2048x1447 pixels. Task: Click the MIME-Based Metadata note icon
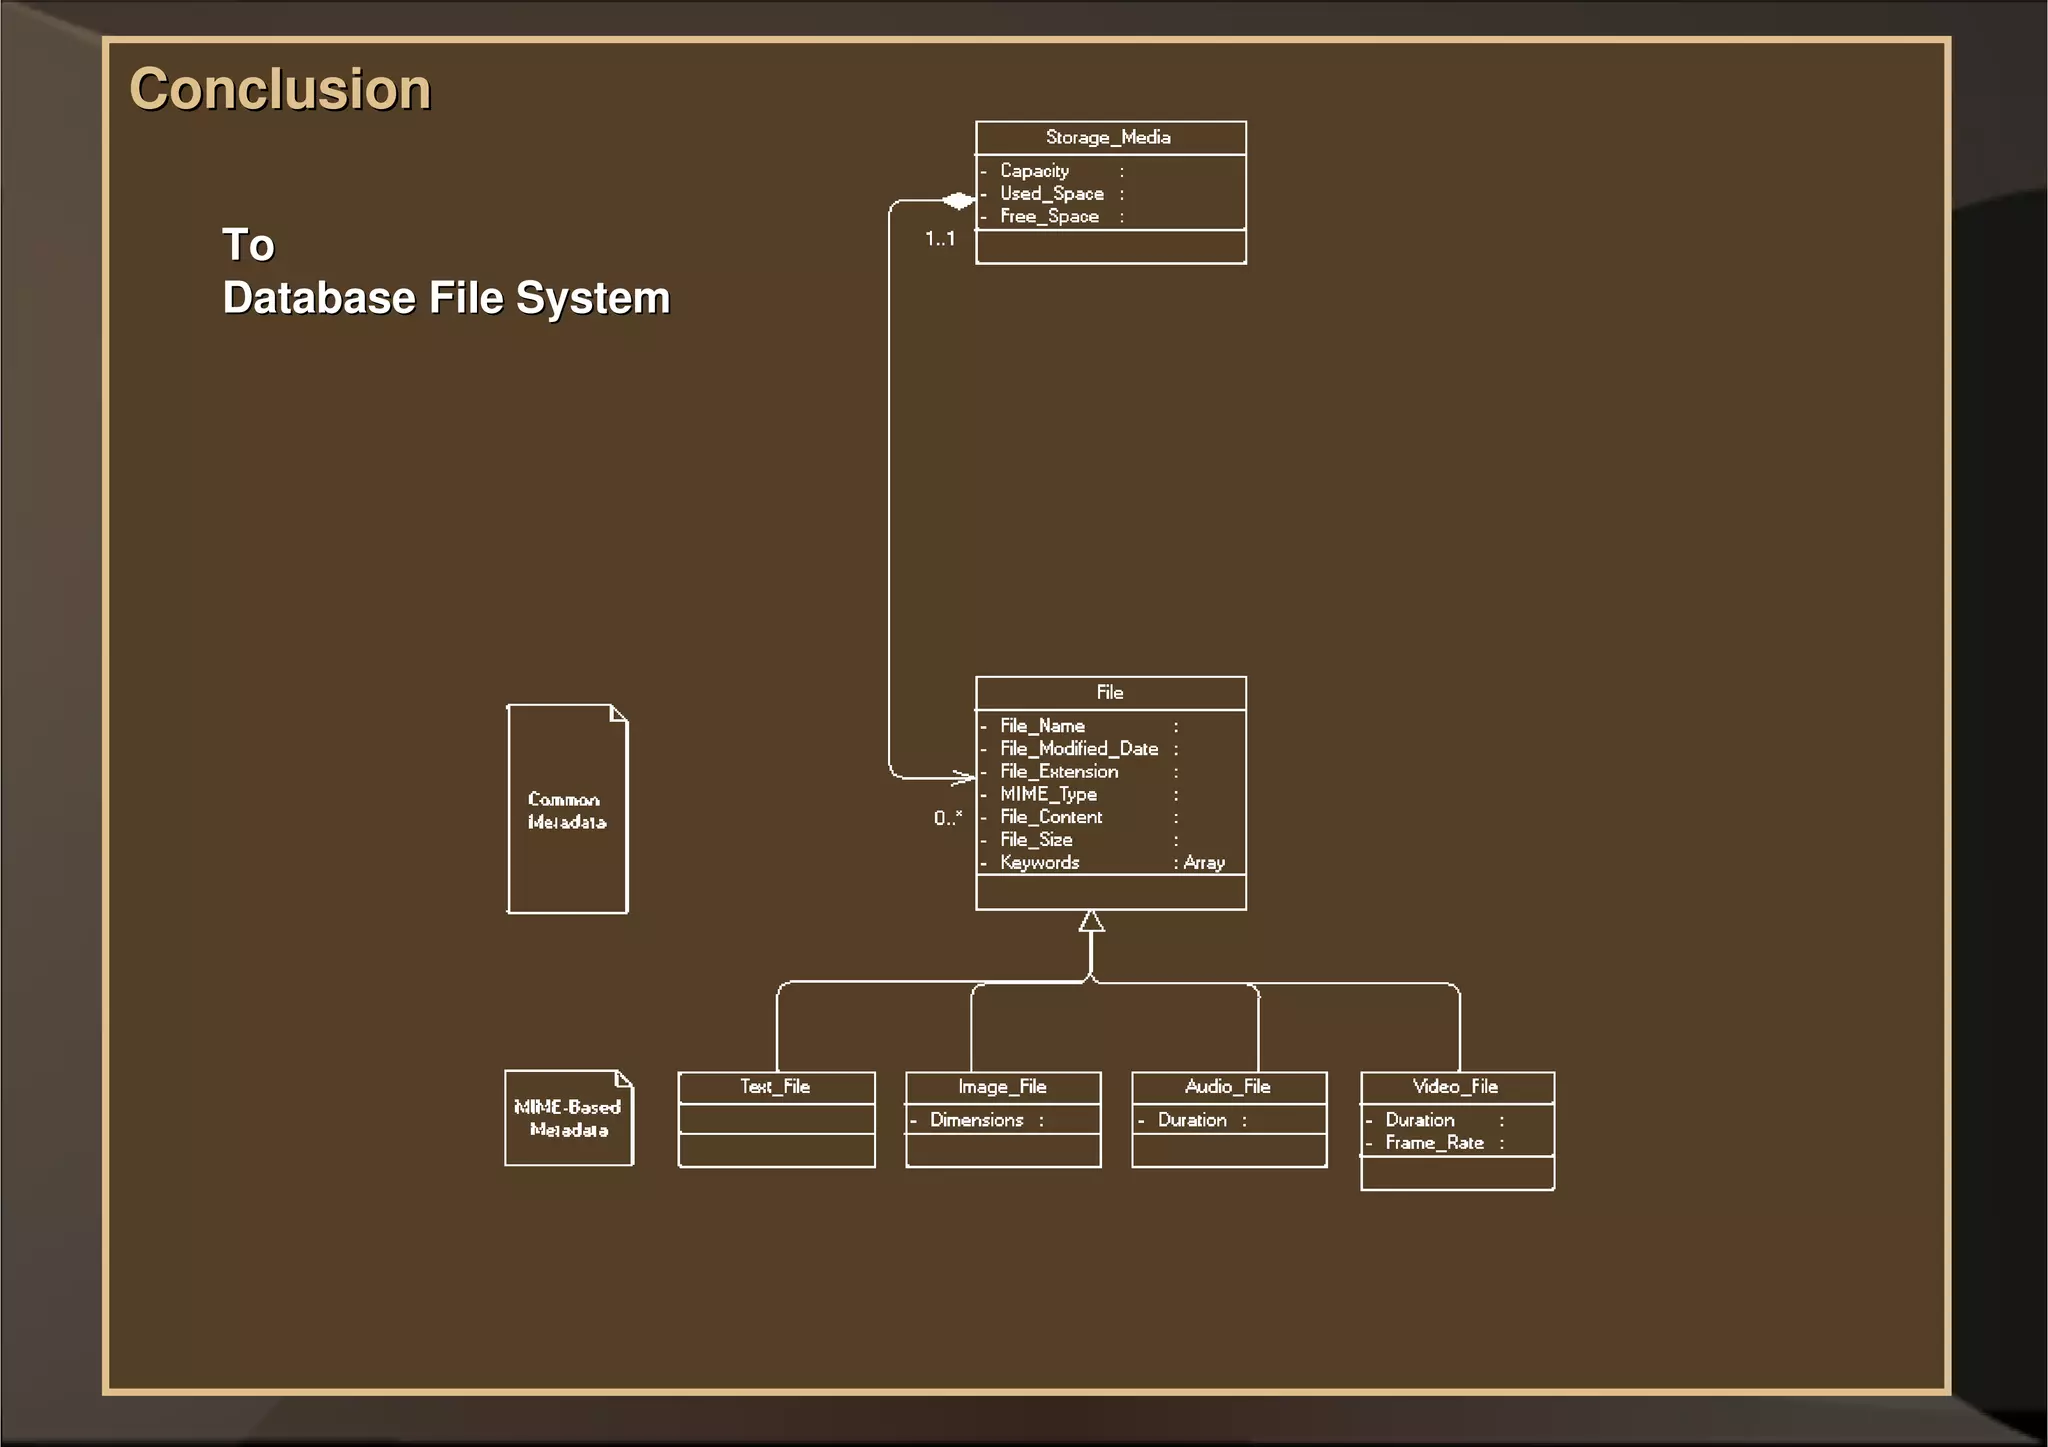point(568,1118)
